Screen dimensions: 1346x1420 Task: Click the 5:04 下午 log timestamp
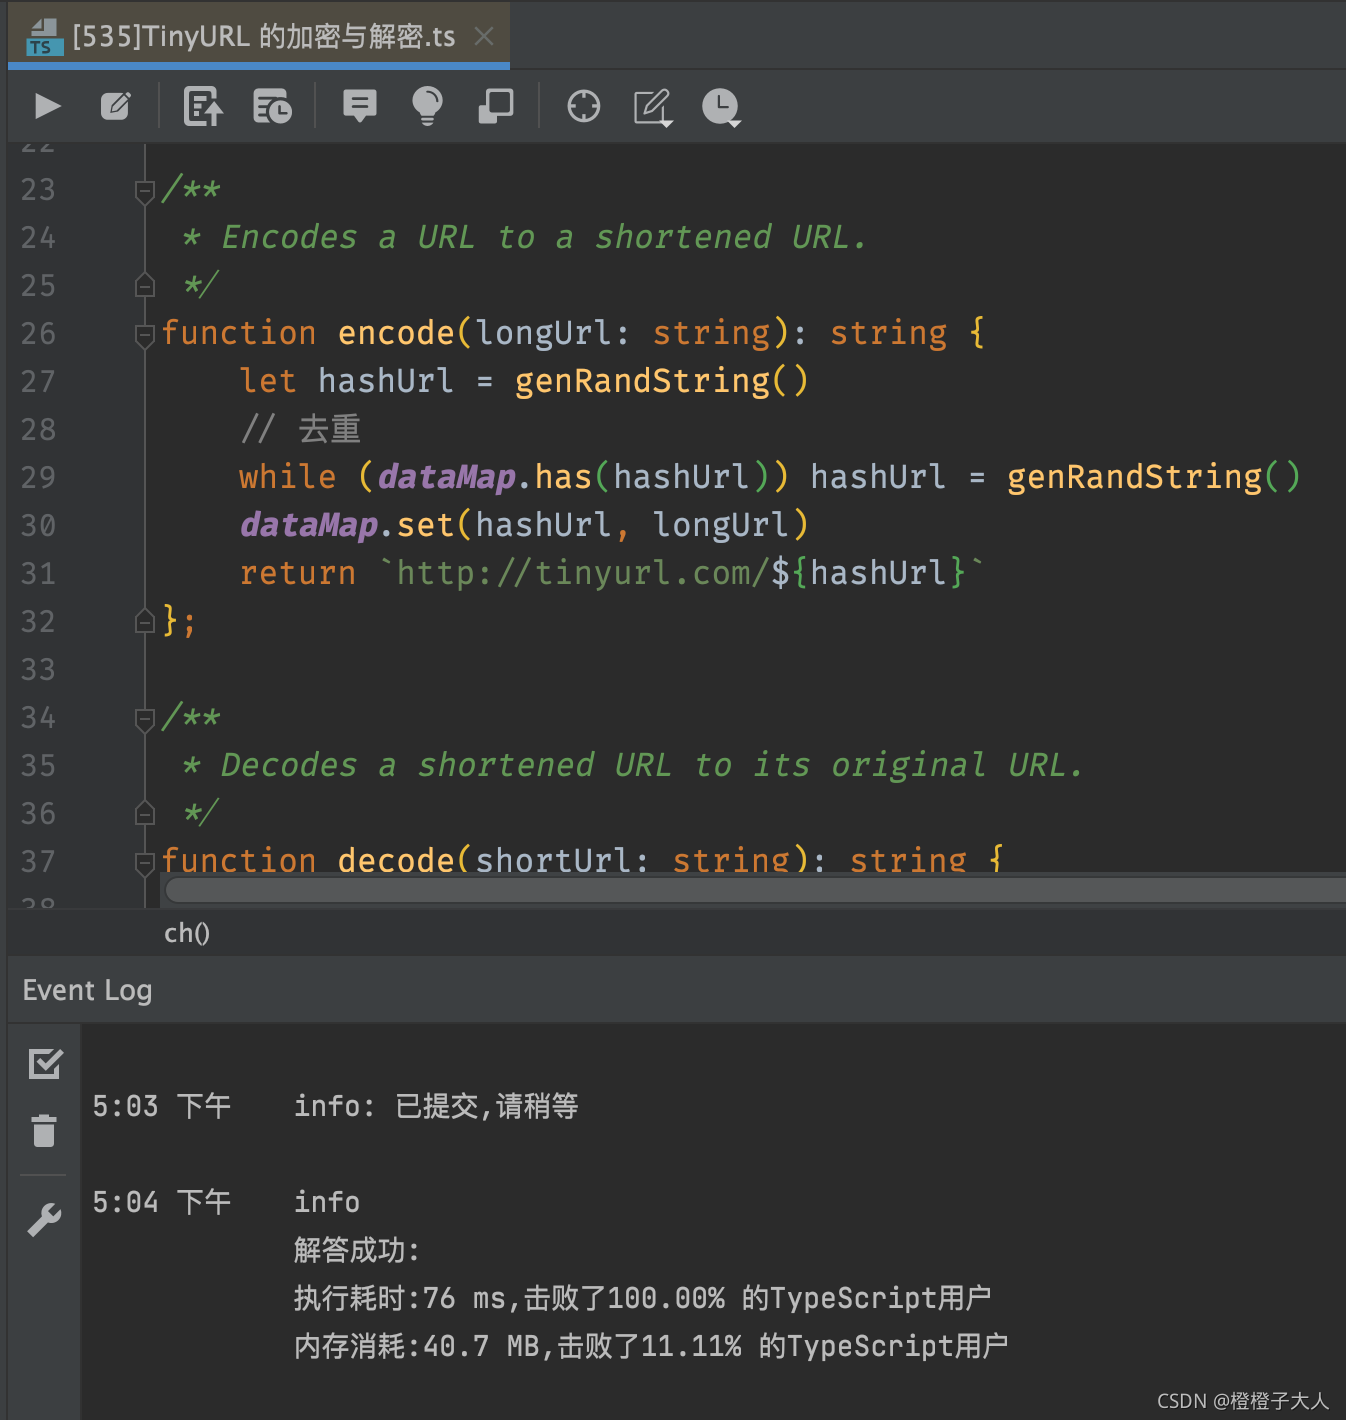pyautogui.click(x=162, y=1202)
